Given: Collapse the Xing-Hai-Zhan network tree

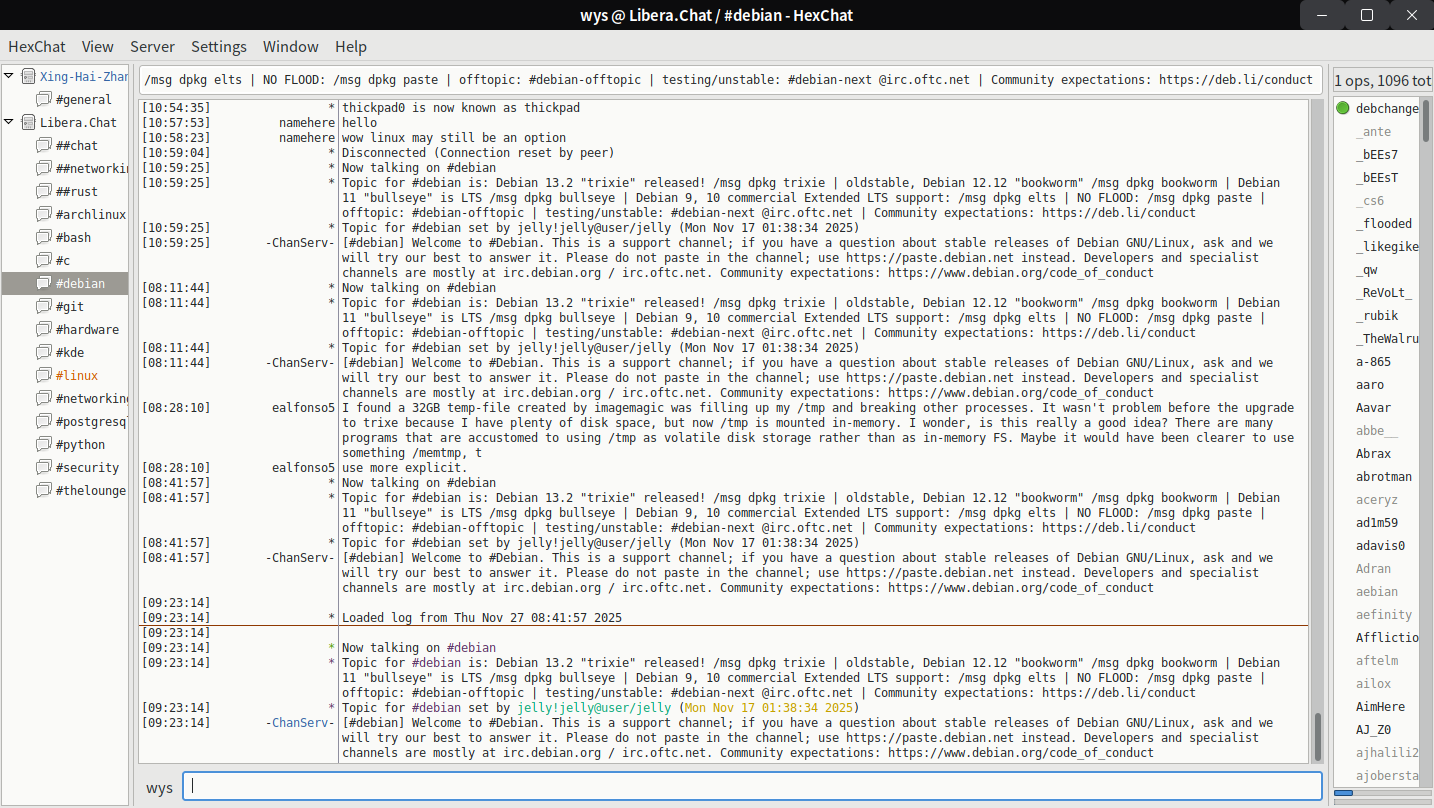Looking at the screenshot, I should pyautogui.click(x=9, y=76).
